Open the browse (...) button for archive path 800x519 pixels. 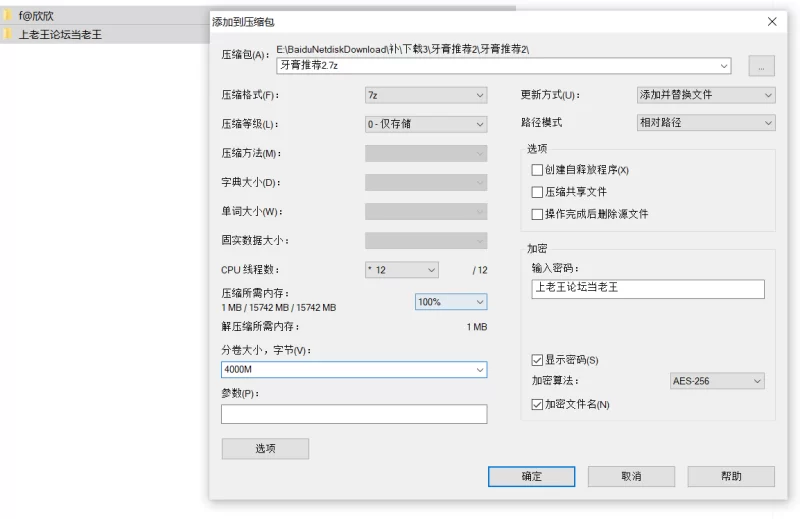click(761, 66)
